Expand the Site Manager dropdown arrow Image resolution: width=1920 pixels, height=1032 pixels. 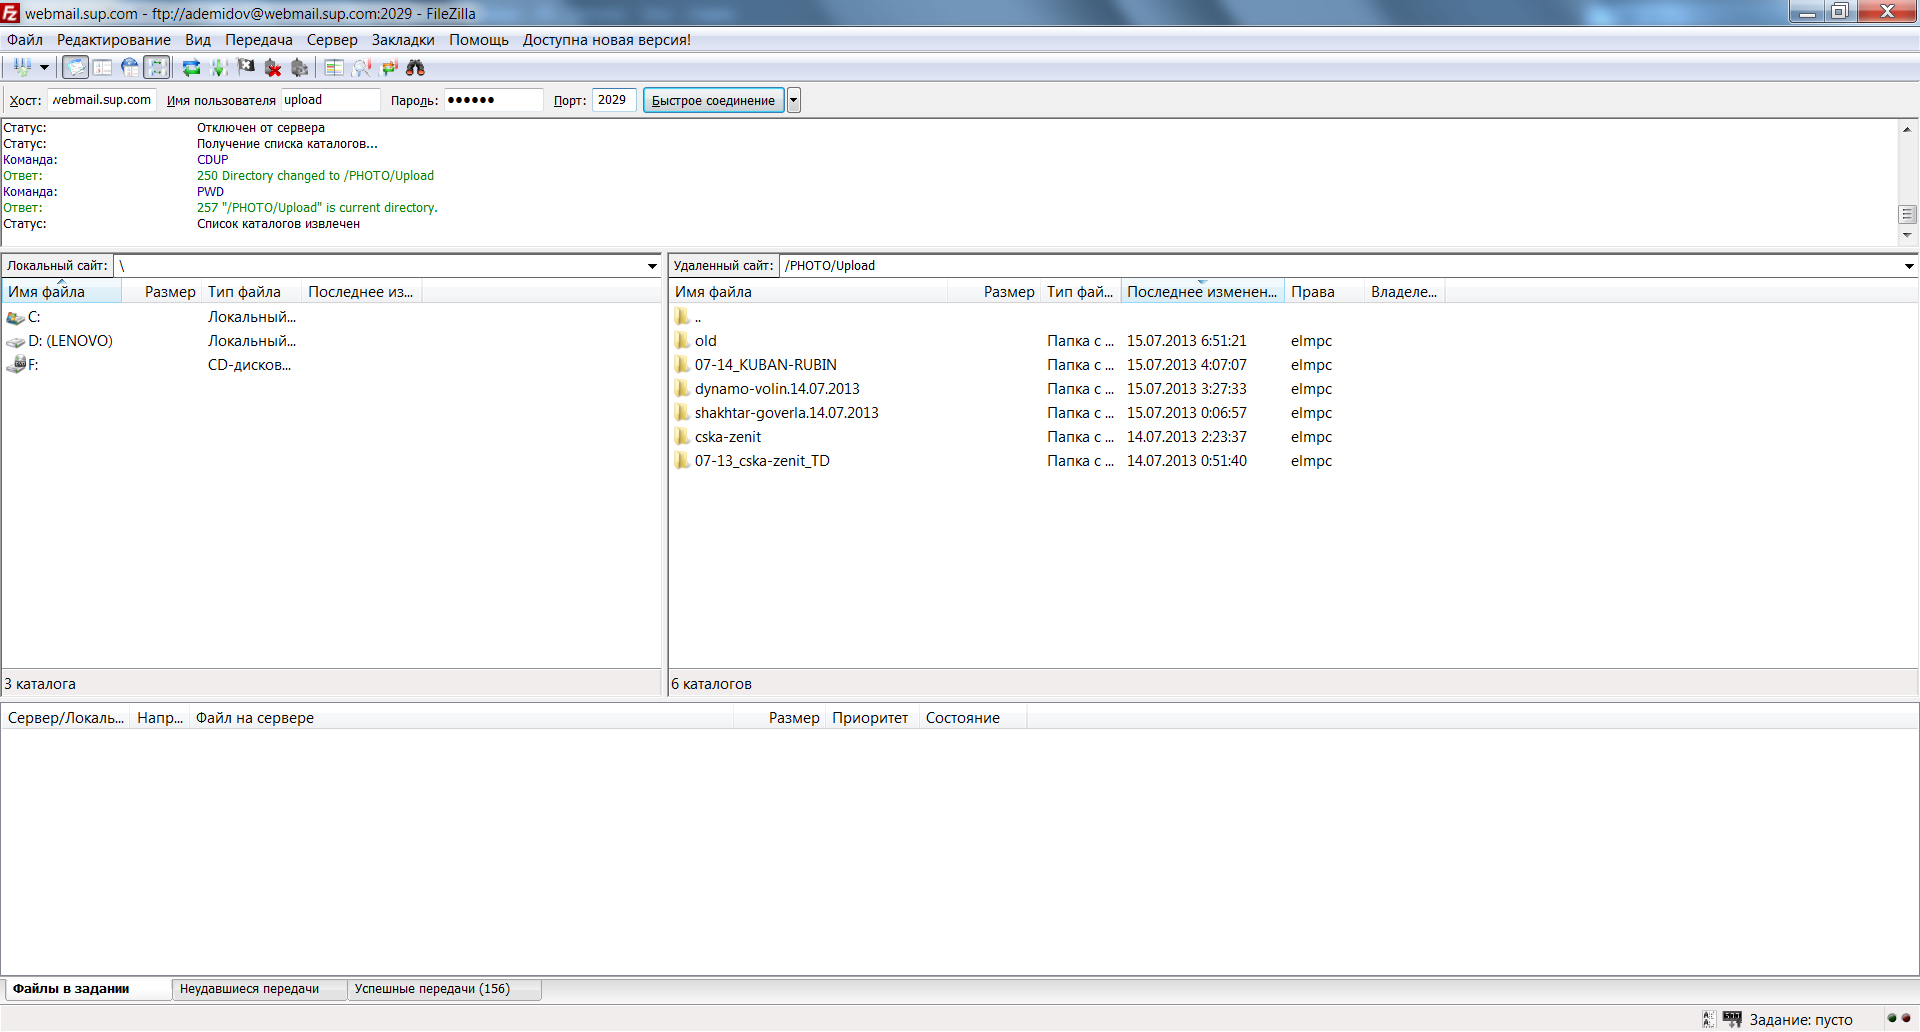(44, 67)
